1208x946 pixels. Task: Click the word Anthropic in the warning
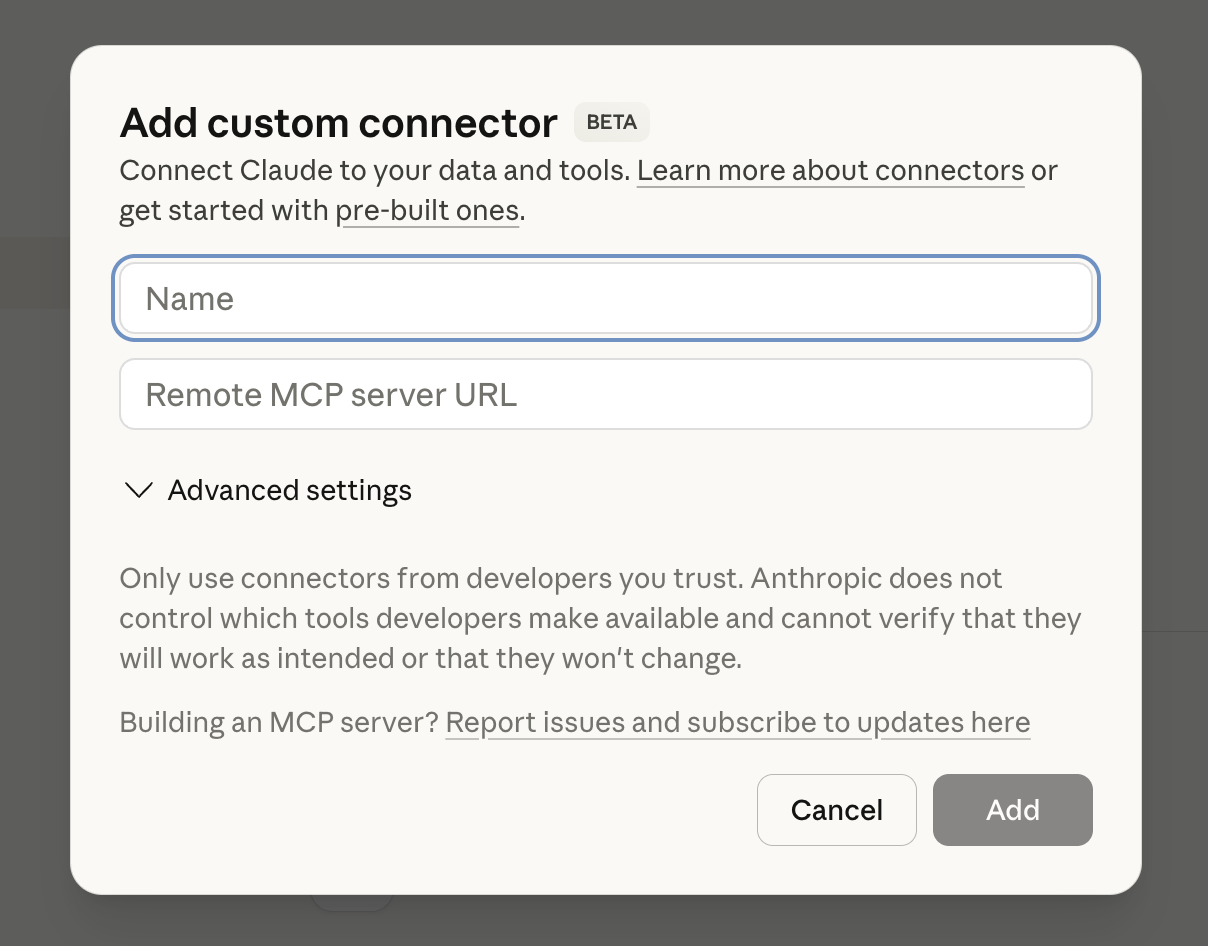(x=814, y=579)
